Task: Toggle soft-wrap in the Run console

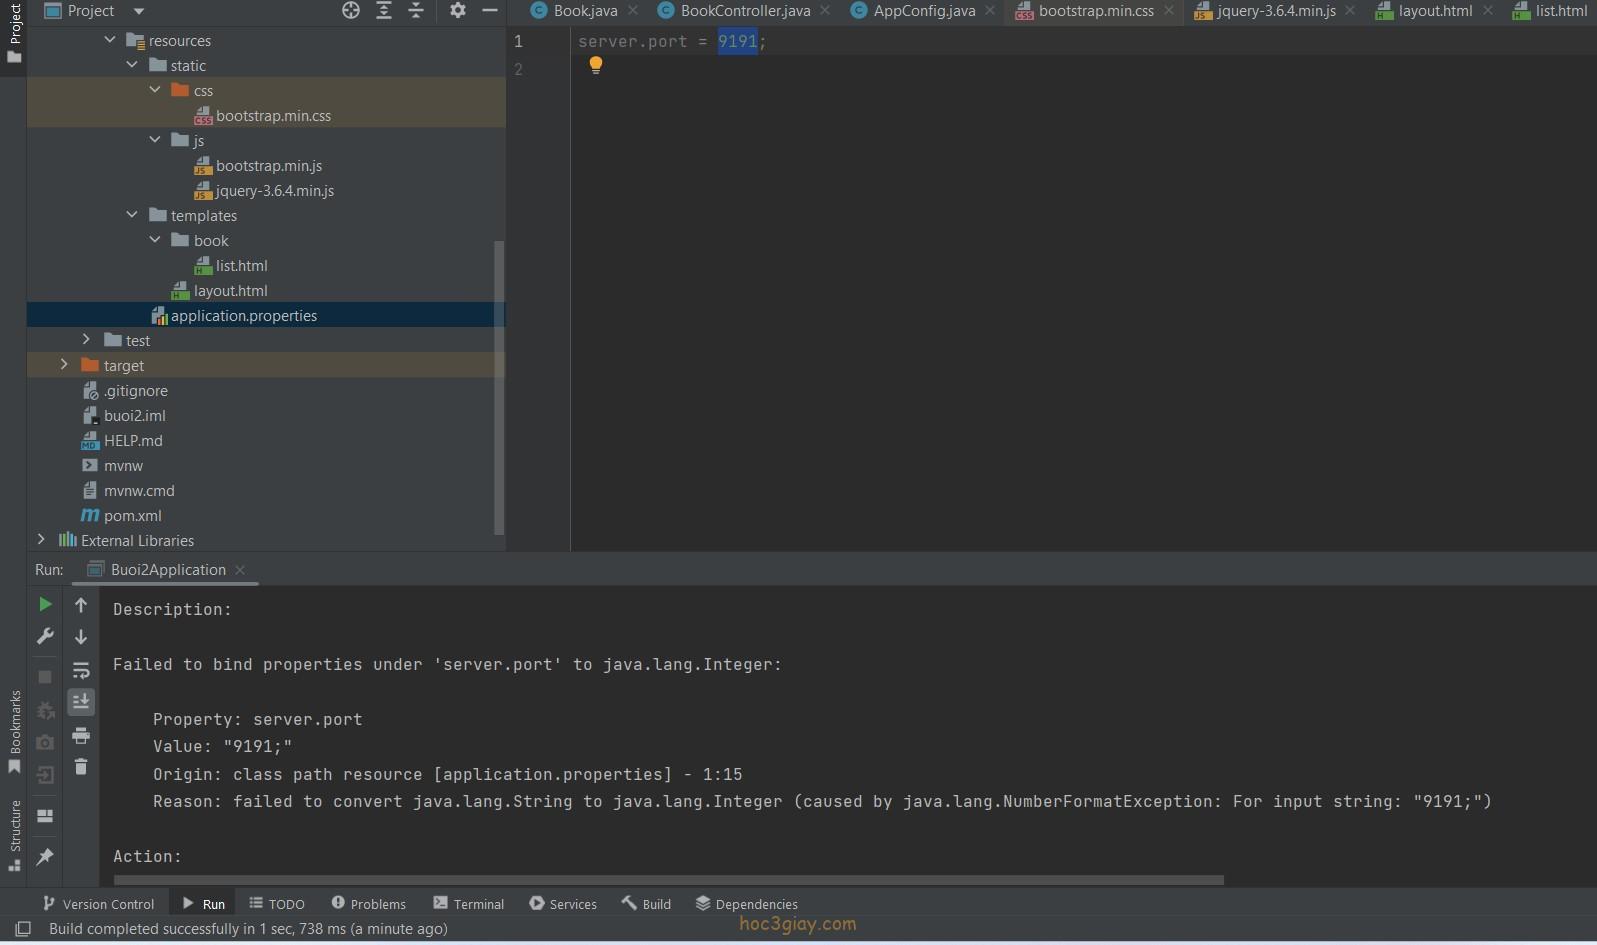Action: (81, 670)
